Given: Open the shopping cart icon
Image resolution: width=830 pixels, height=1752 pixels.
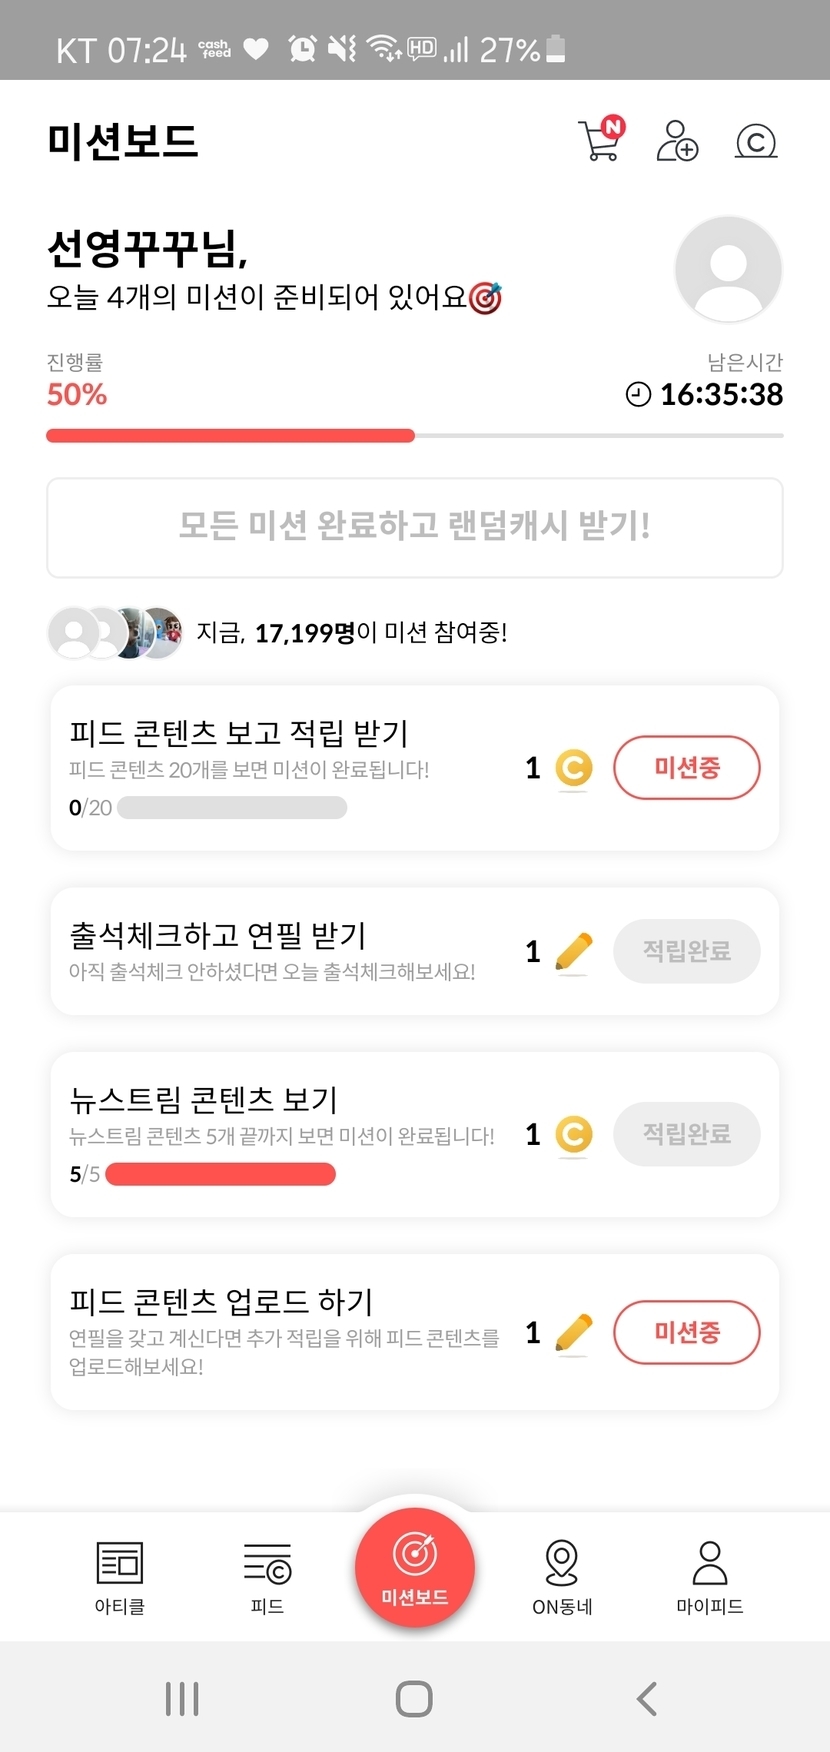Looking at the screenshot, I should click(x=600, y=140).
